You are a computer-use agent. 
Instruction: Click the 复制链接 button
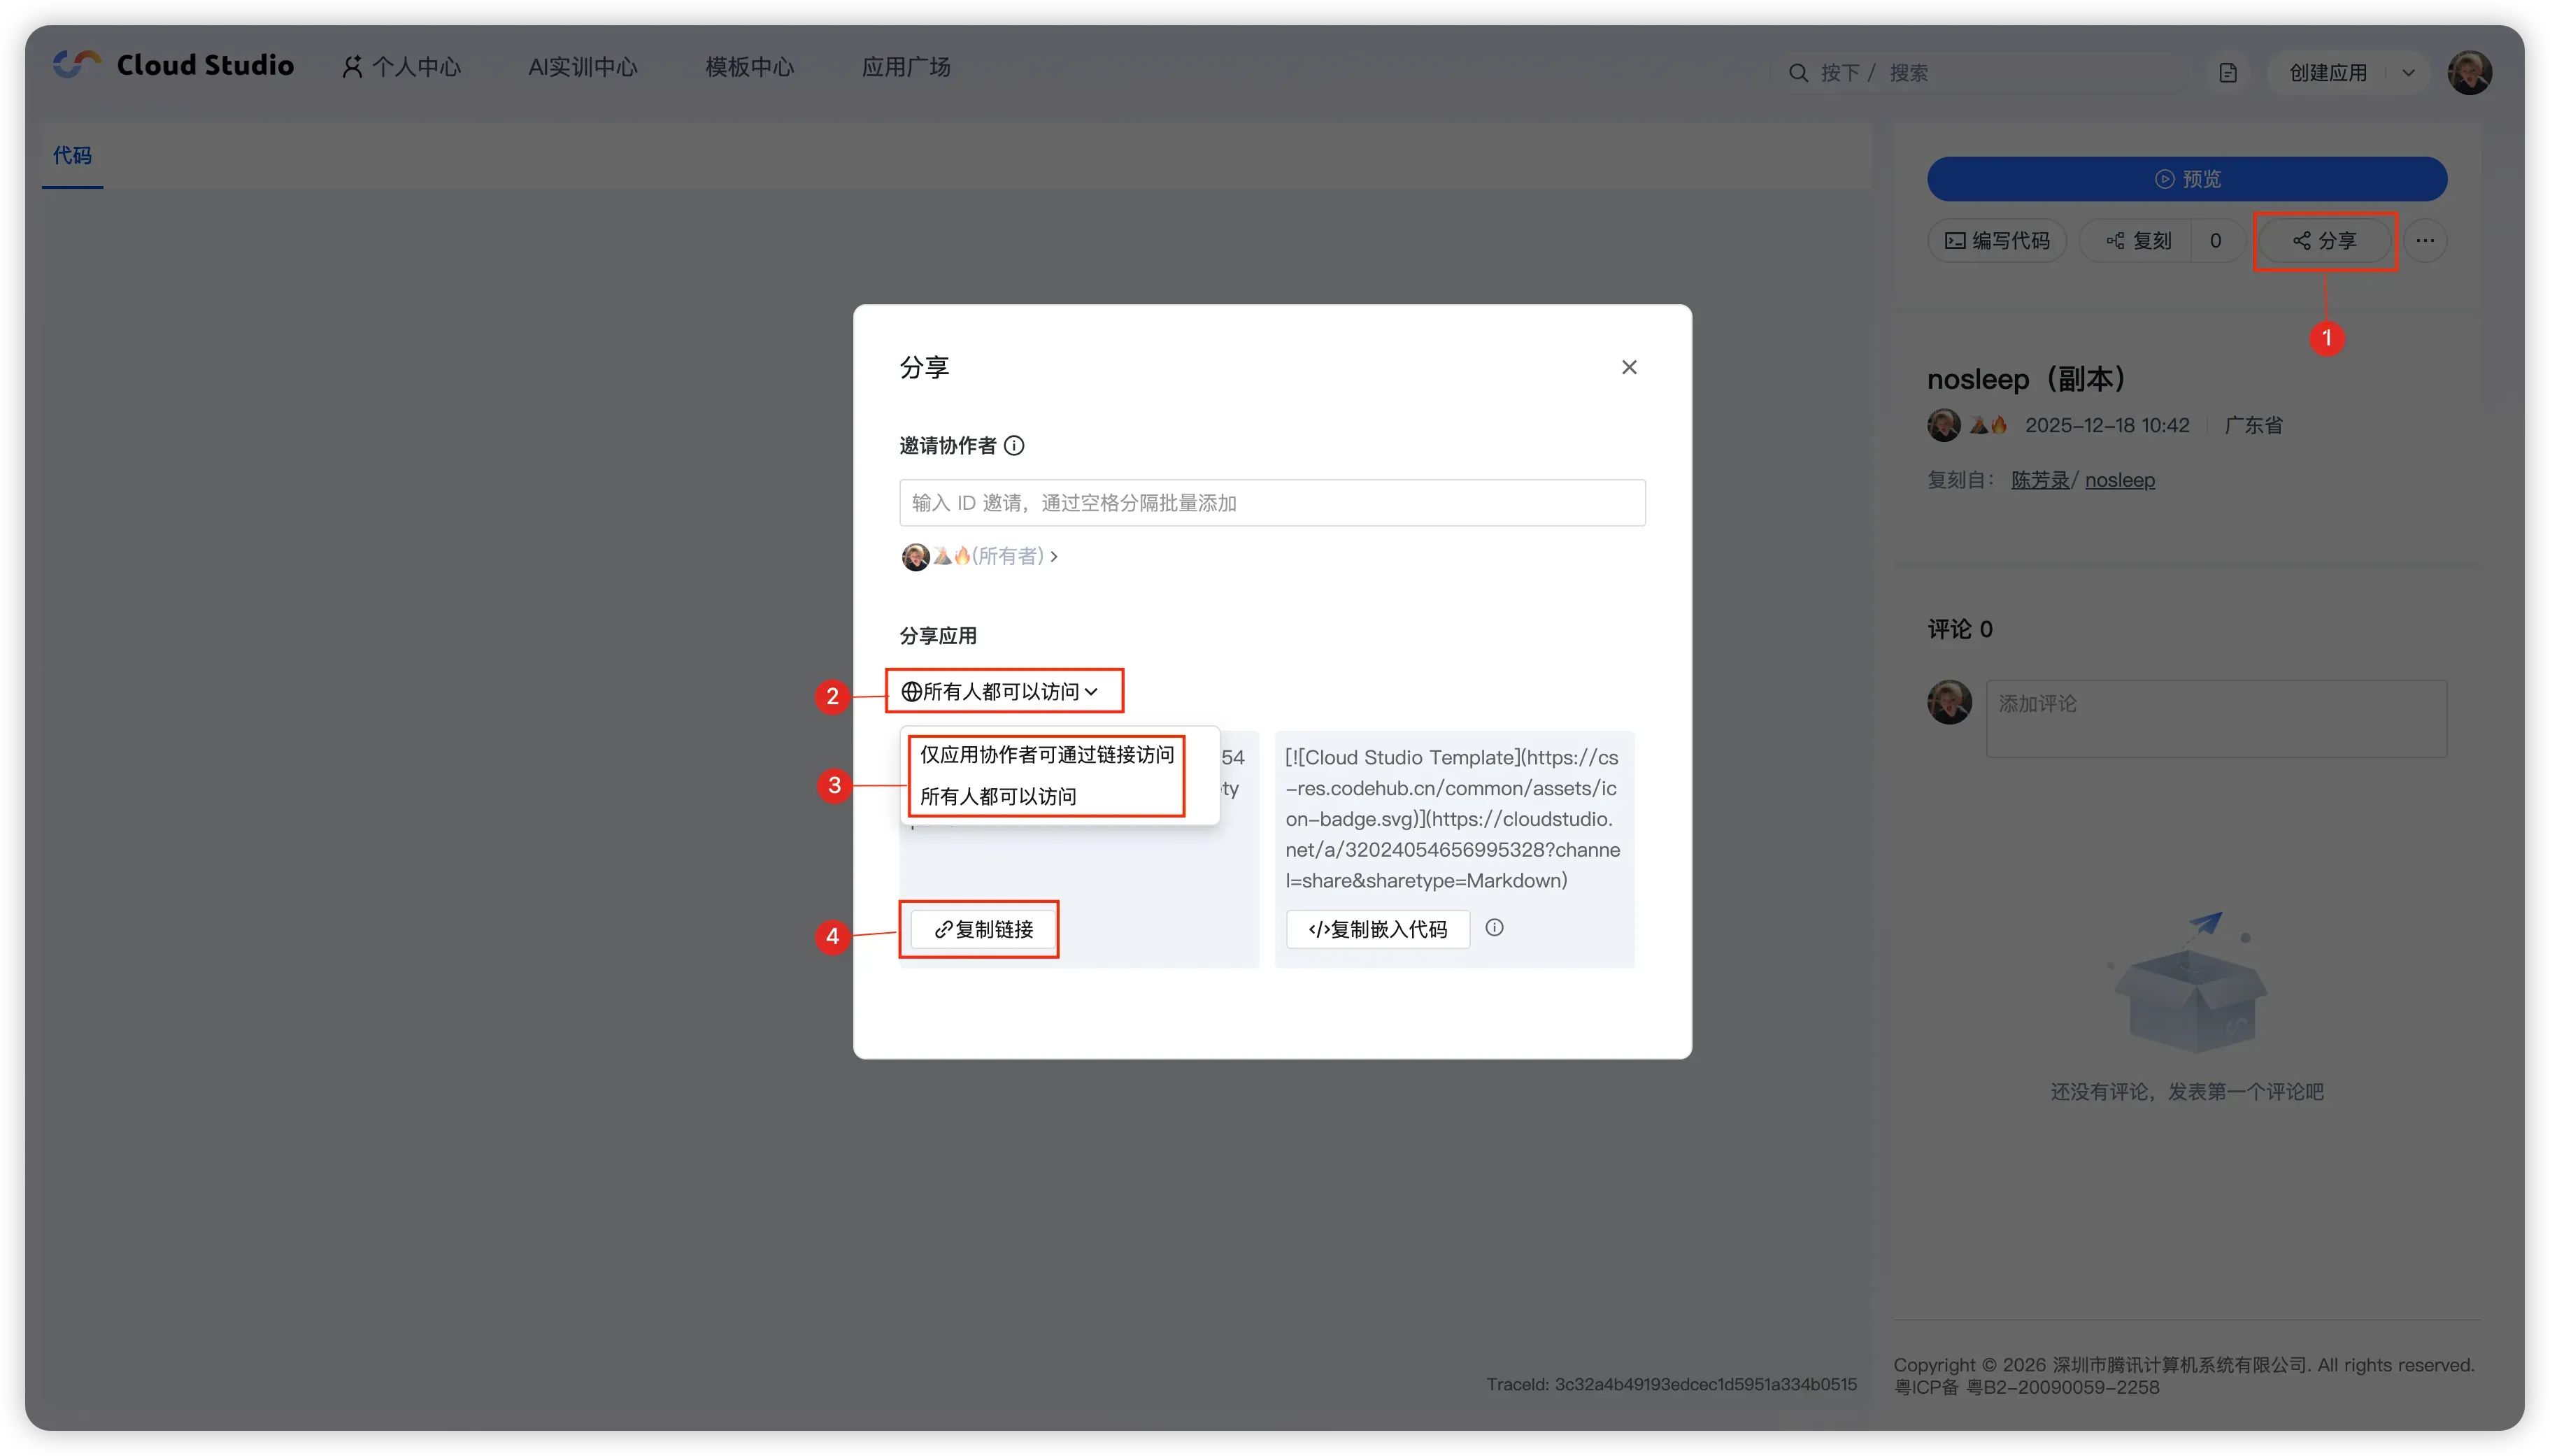[x=984, y=930]
